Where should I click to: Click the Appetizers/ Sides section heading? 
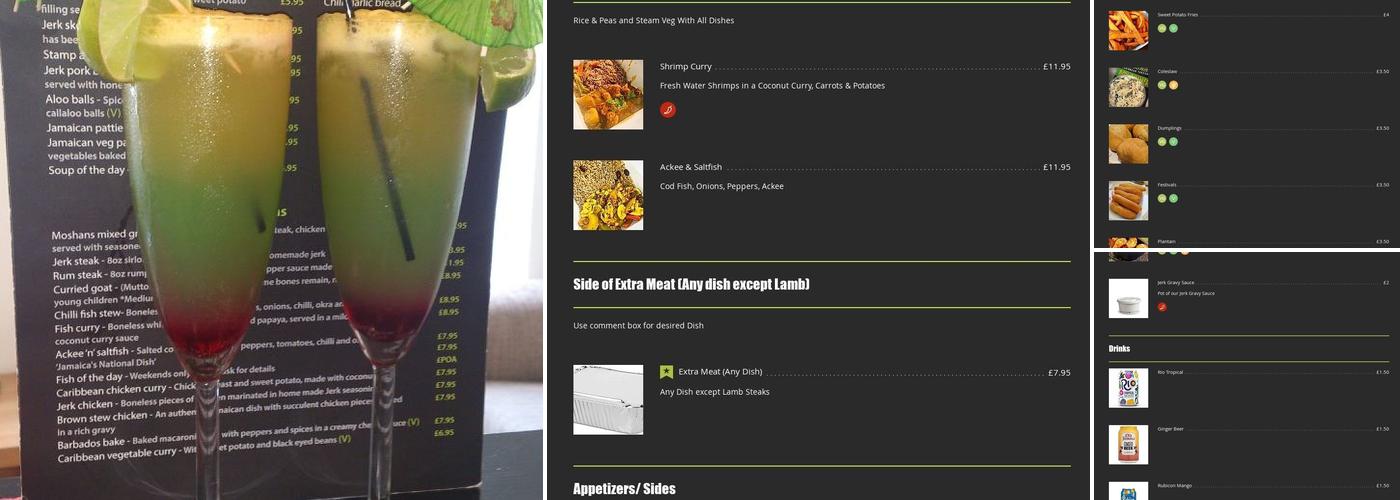(624, 489)
